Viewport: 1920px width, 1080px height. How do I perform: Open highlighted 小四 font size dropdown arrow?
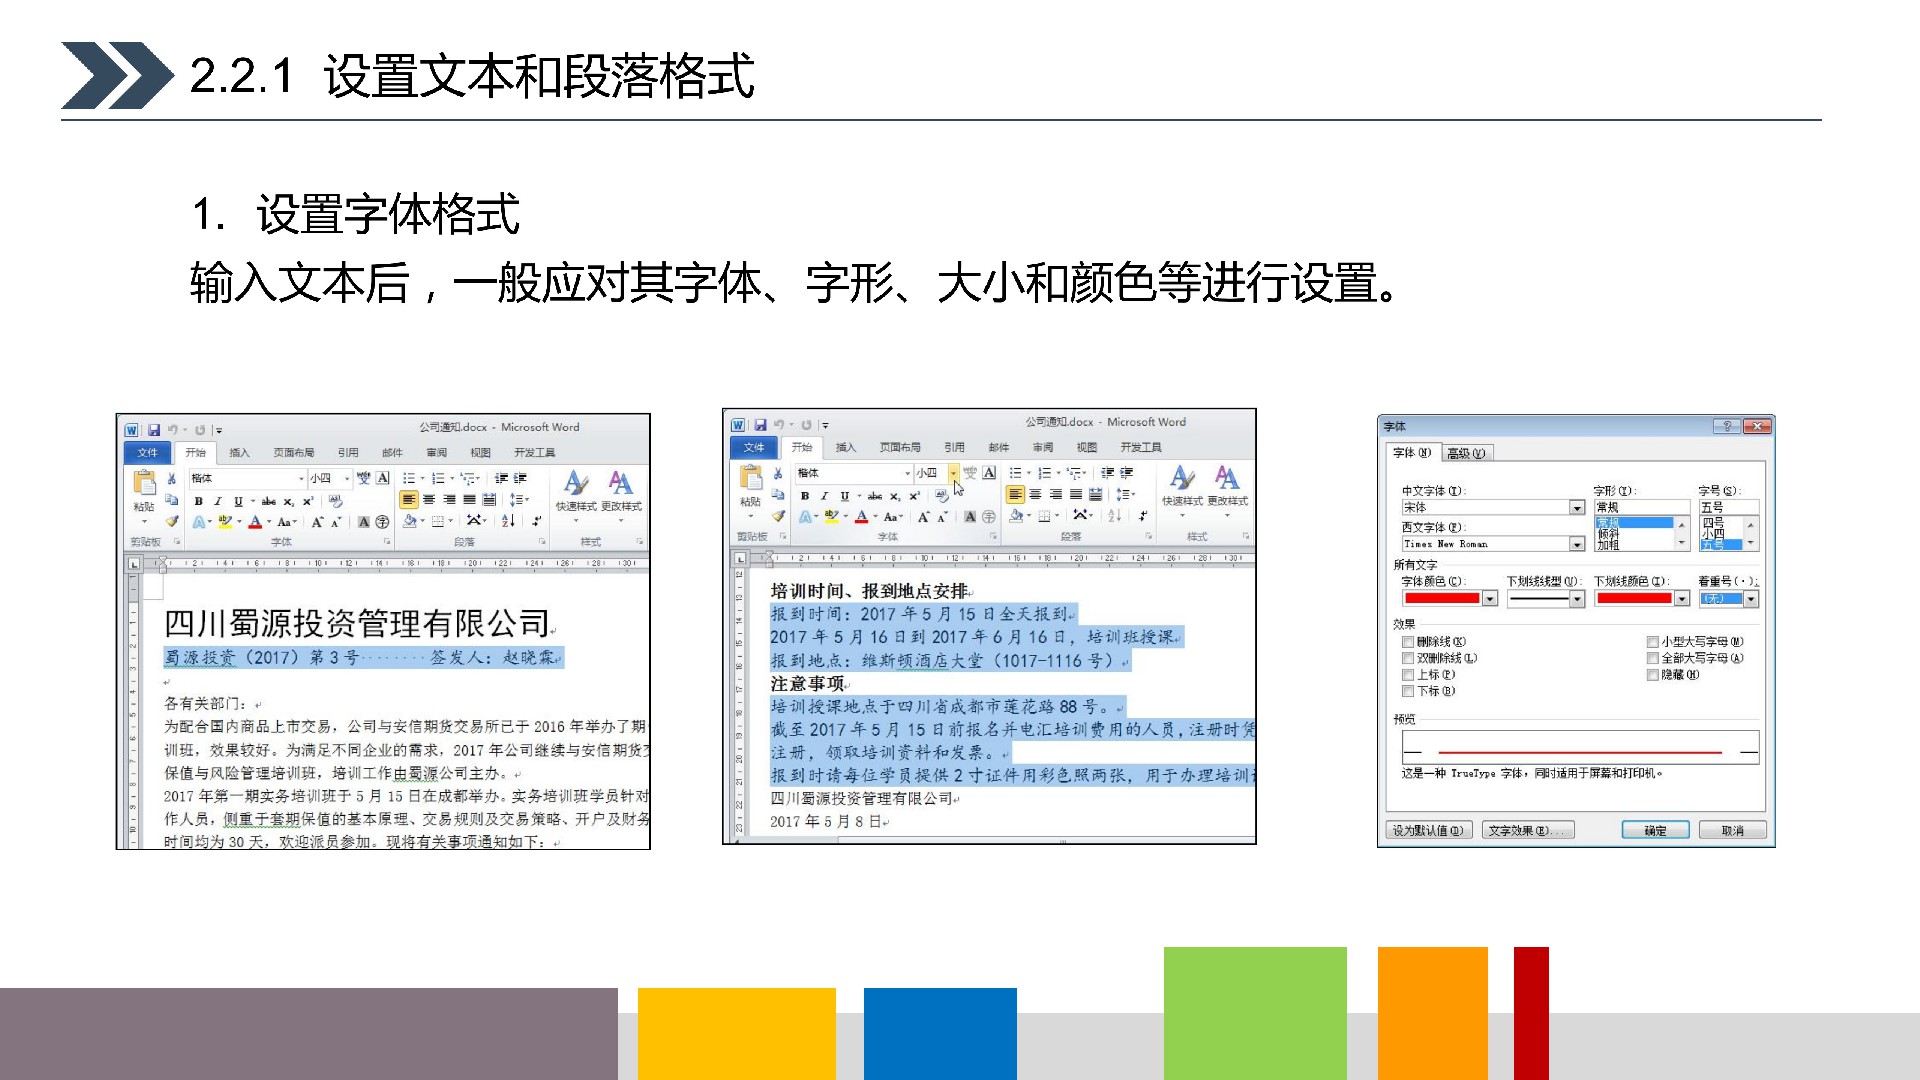[953, 473]
